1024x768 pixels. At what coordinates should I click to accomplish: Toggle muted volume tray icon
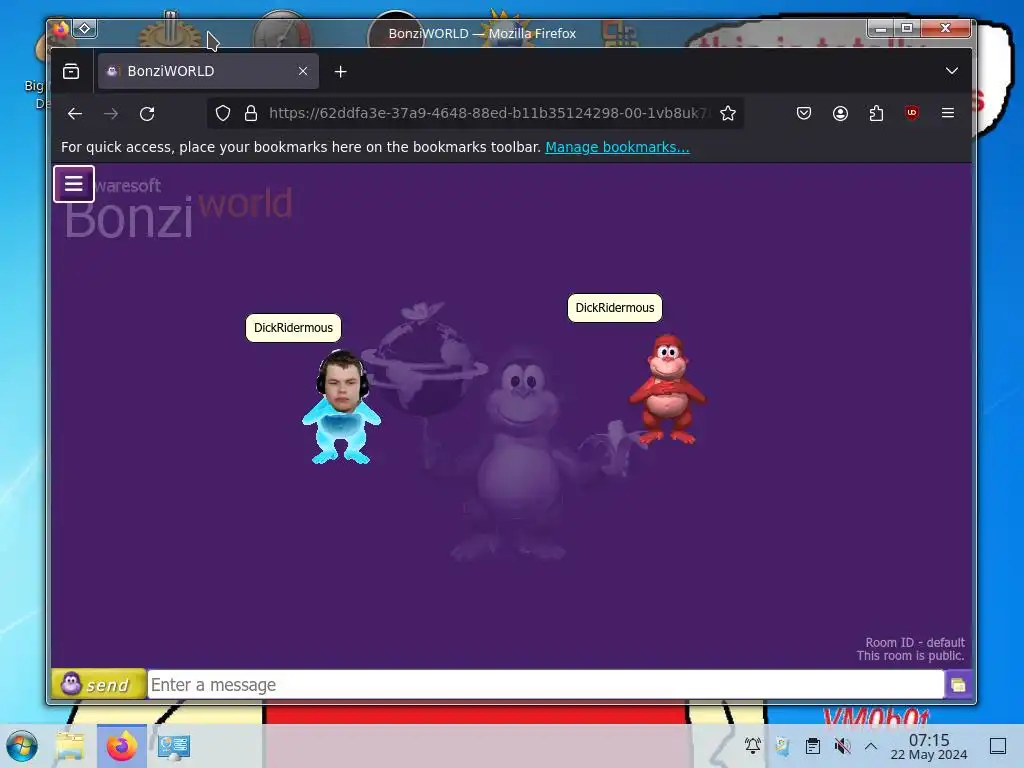pyautogui.click(x=842, y=746)
